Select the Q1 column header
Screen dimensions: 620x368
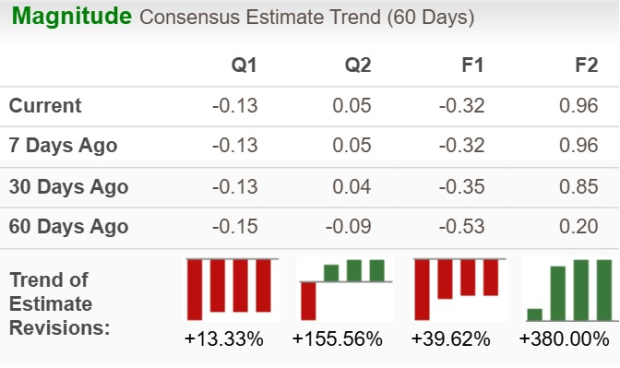coord(244,65)
